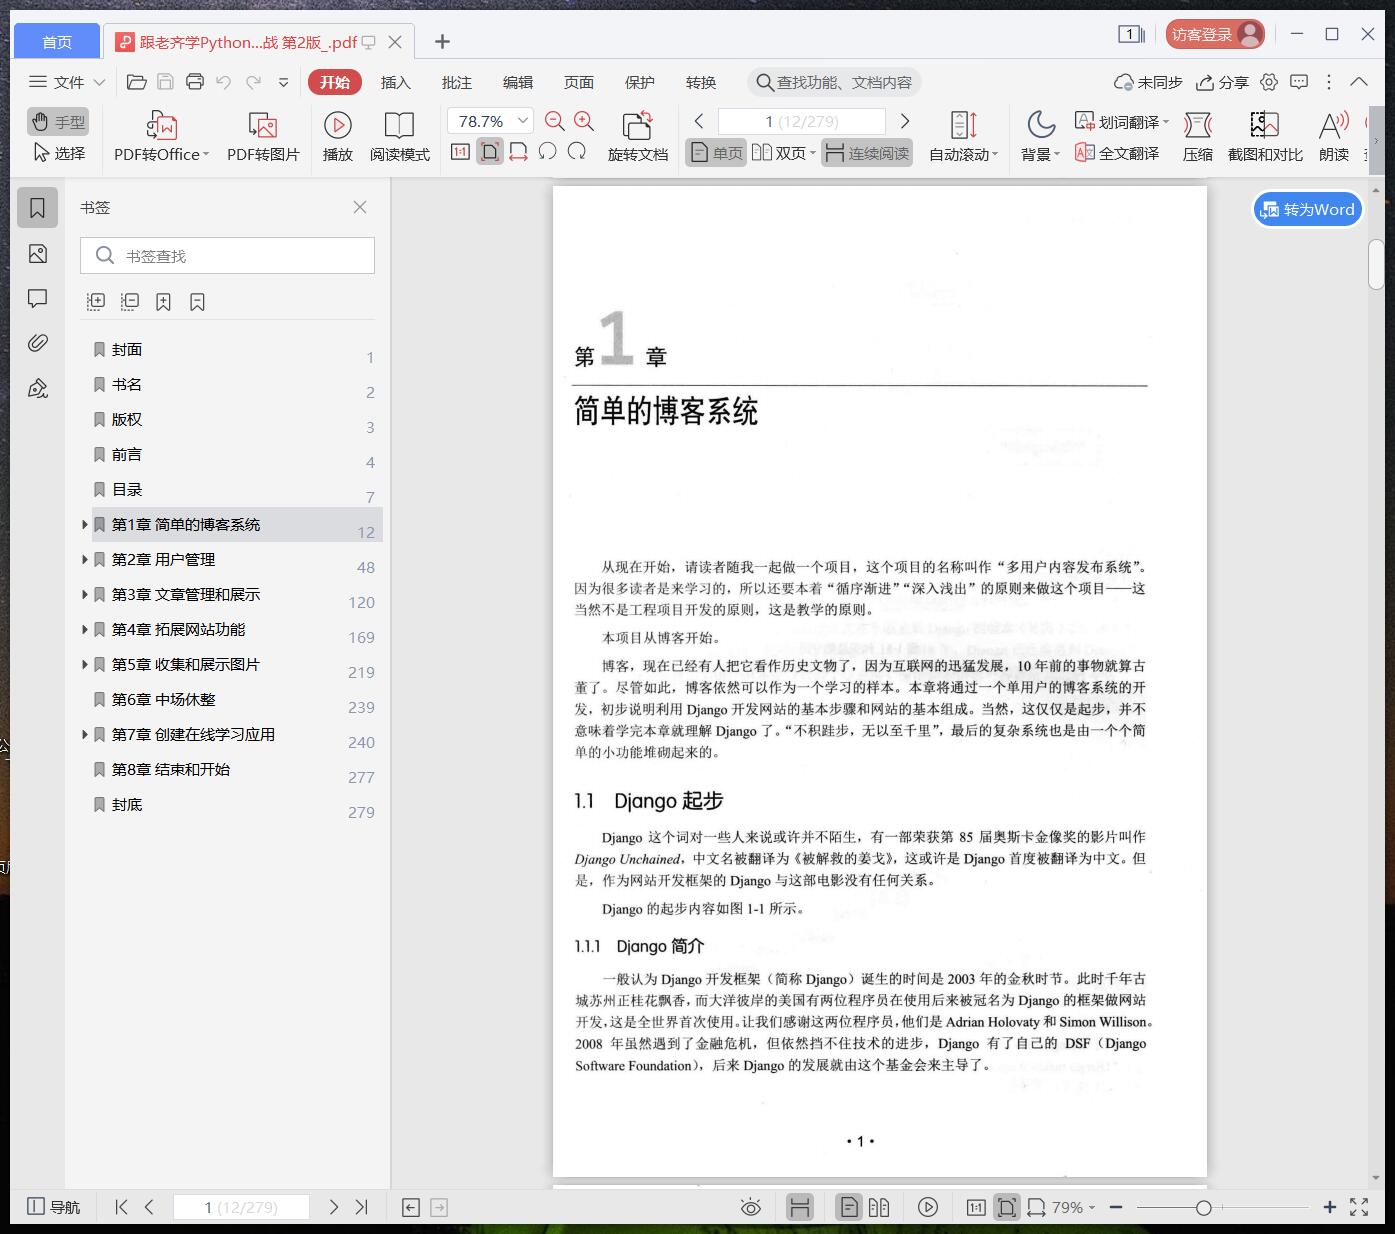Open thumbnails panel in sidebar
The height and width of the screenshot is (1234, 1395).
coord(38,254)
